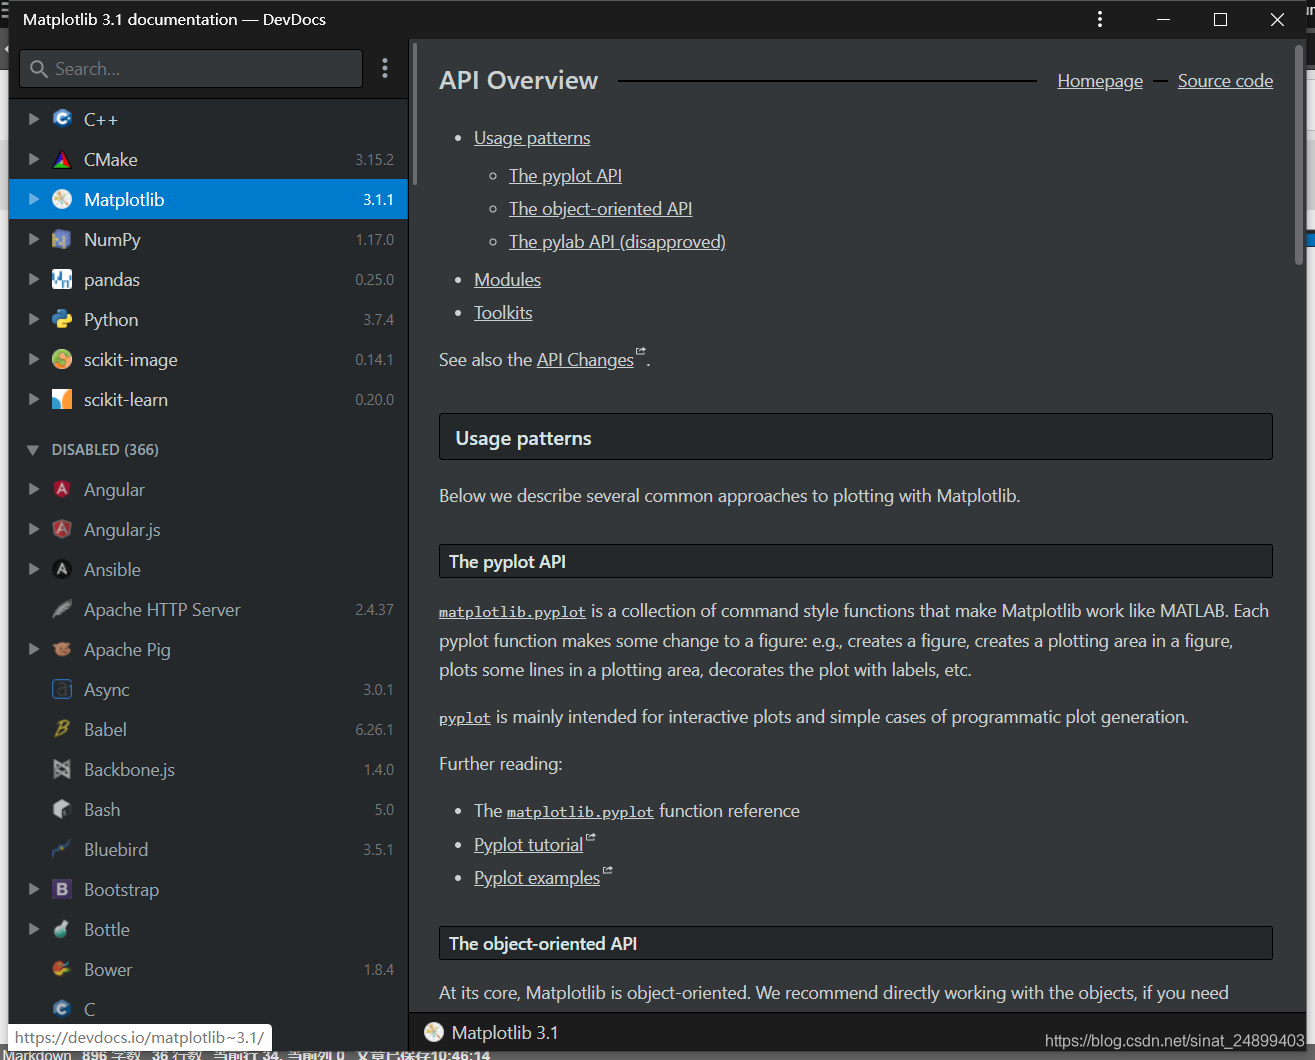Select the pandas 0.25.0 entry
Viewport: 1315px width, 1060px height.
click(208, 279)
